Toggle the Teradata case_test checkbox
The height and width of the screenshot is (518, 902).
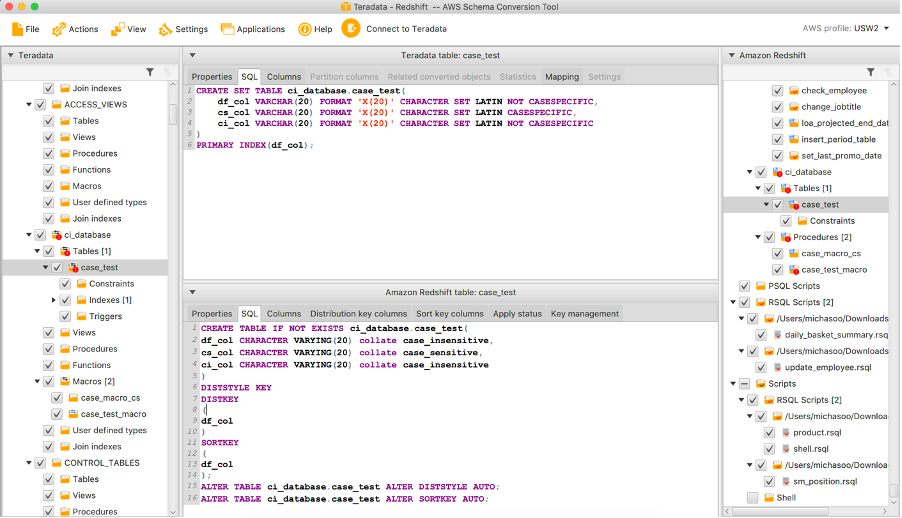(57, 268)
